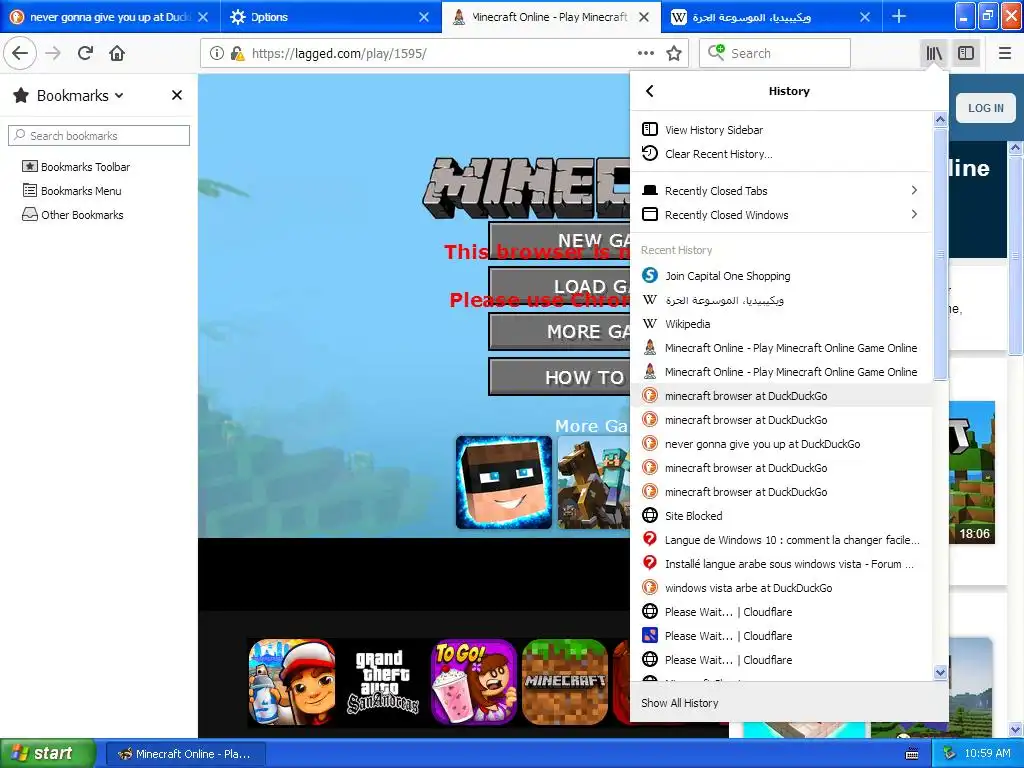The image size is (1024, 768).
Task: Open Installé langue arabe history entry
Action: [781, 564]
